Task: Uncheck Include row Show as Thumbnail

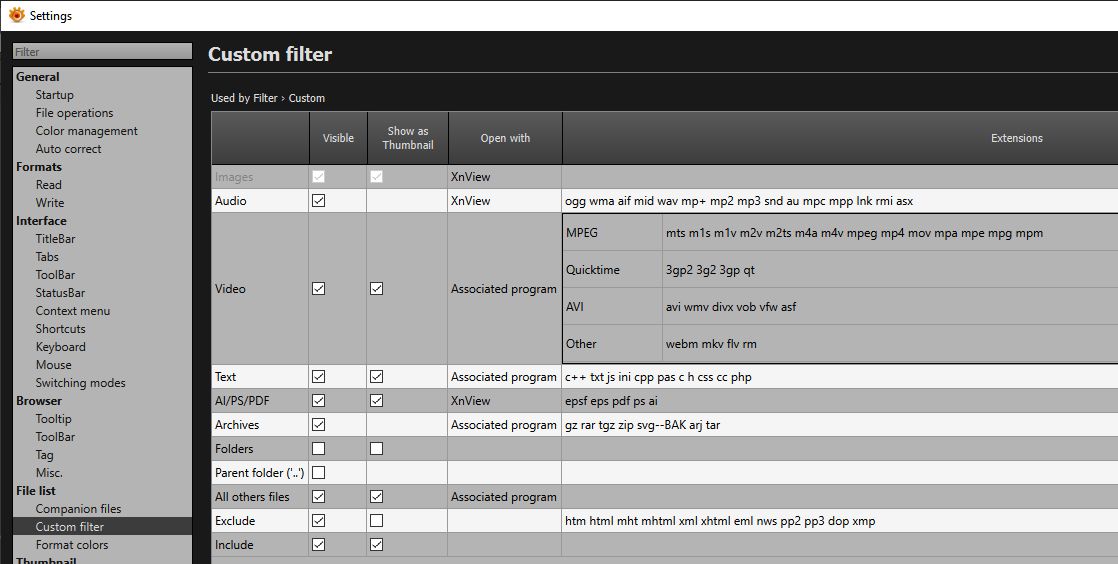Action: (376, 545)
